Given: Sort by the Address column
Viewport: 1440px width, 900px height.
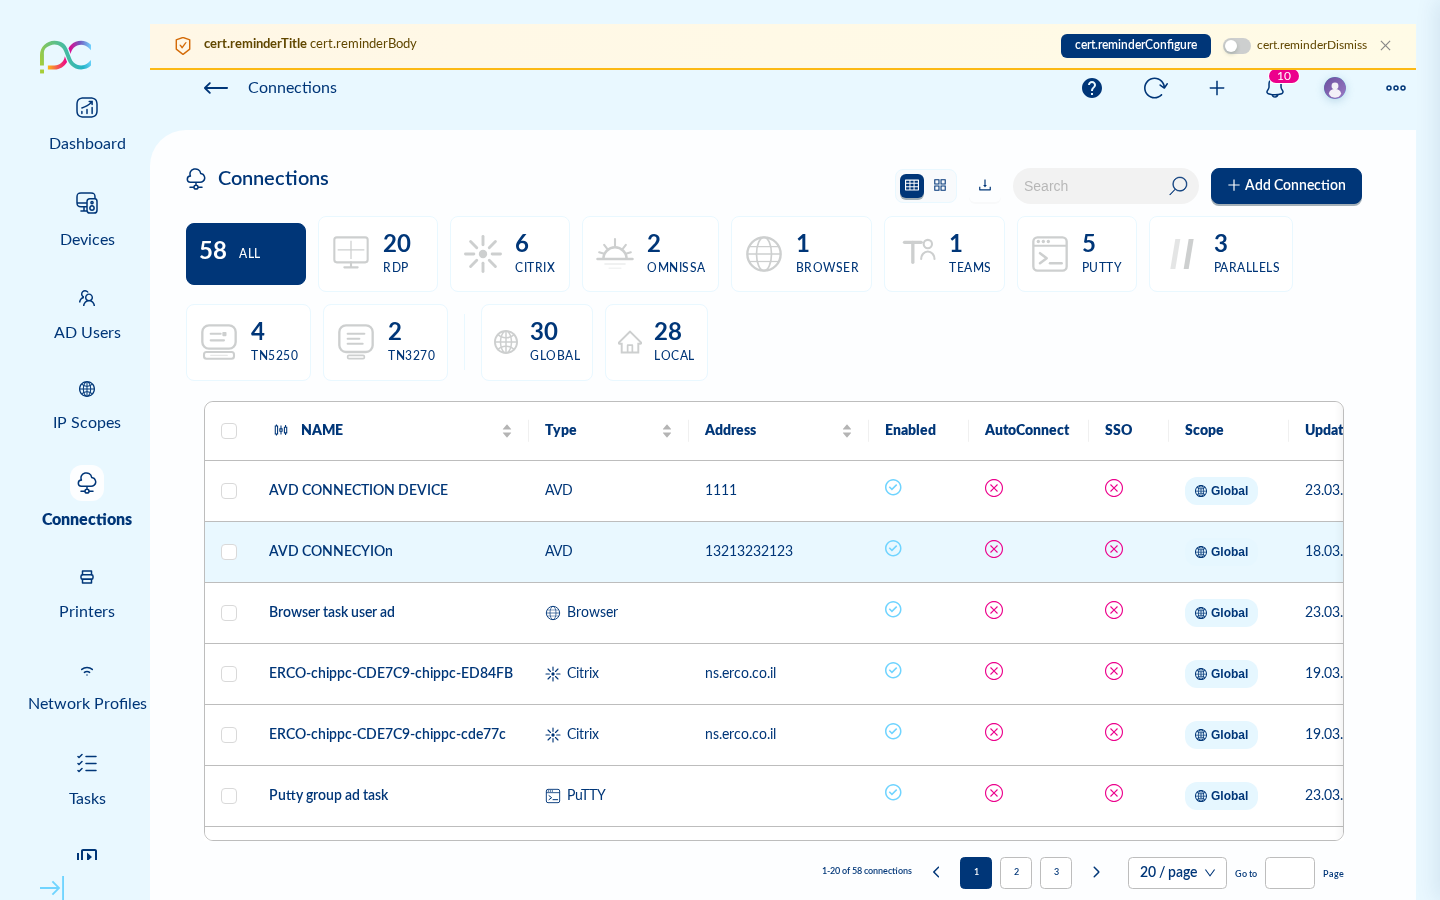Looking at the screenshot, I should [846, 430].
